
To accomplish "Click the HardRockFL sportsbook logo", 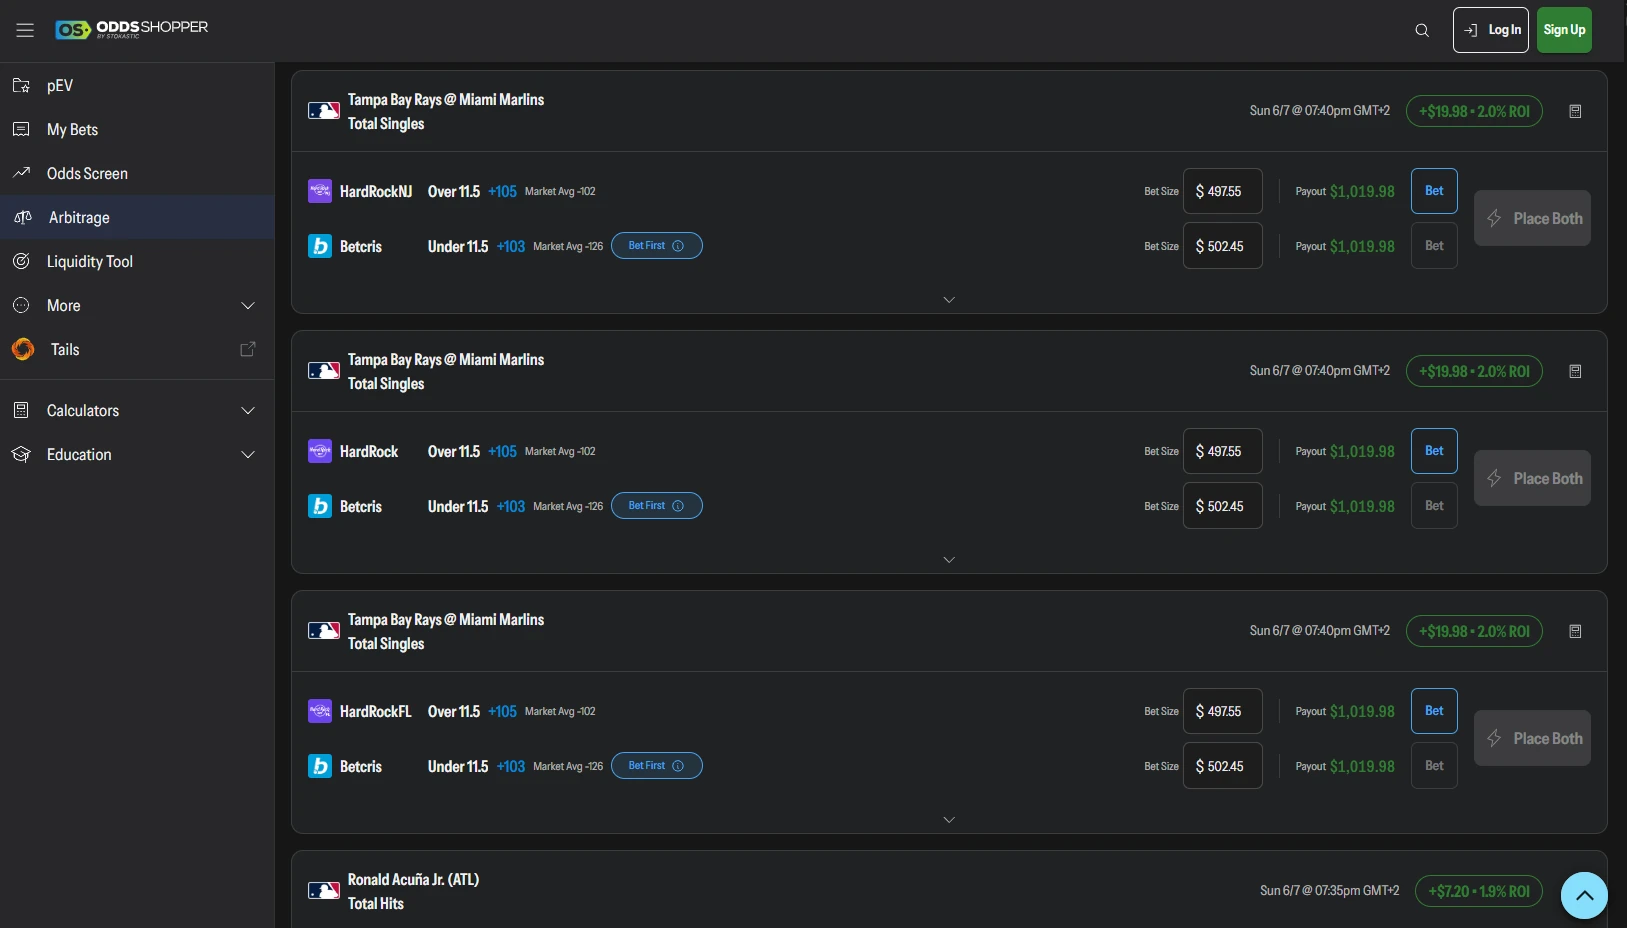I will [x=320, y=711].
